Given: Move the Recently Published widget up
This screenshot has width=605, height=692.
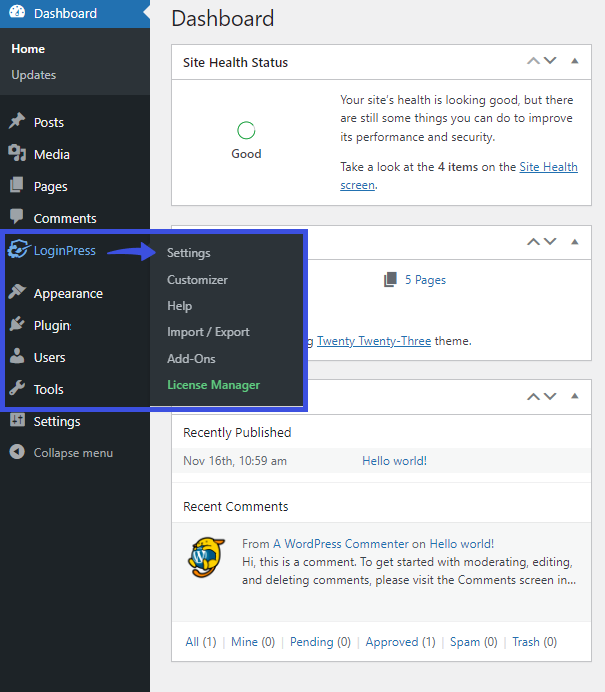Looking at the screenshot, I should tap(534, 396).
